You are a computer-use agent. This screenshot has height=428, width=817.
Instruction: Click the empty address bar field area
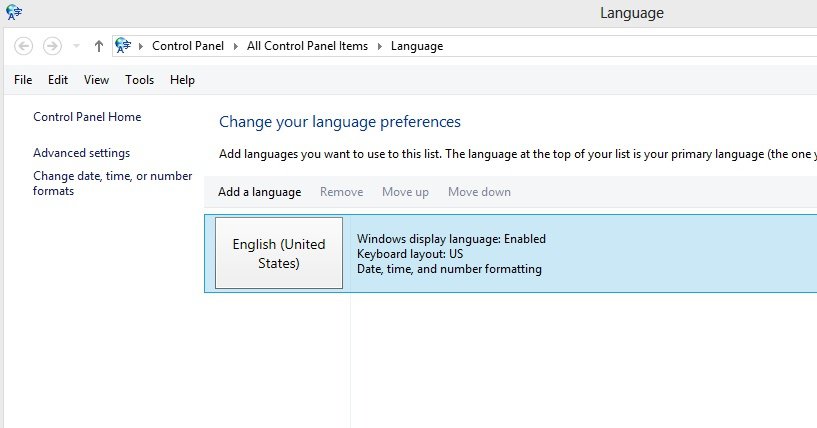(x=630, y=46)
